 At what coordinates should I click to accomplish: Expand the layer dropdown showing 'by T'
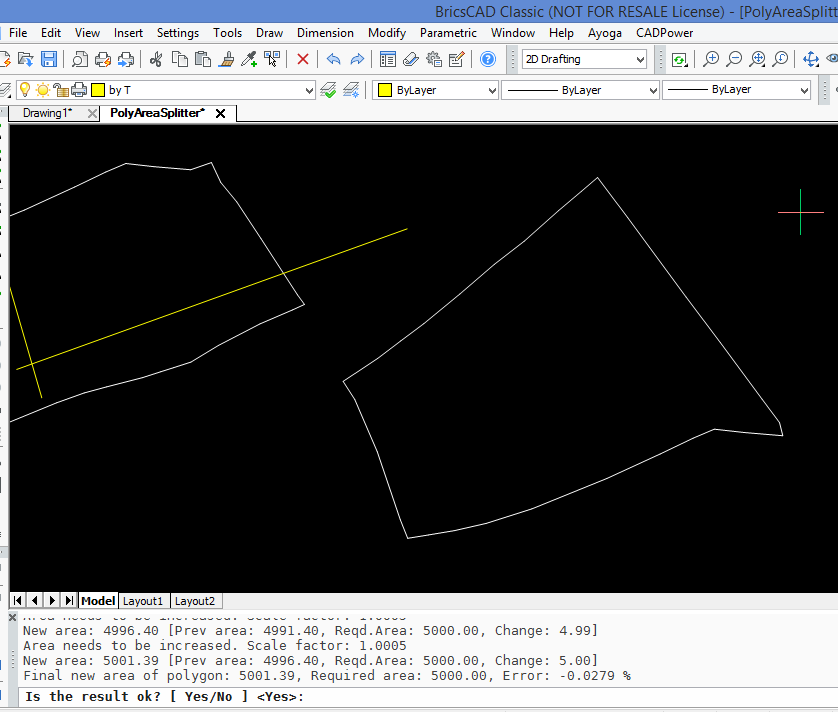307,91
